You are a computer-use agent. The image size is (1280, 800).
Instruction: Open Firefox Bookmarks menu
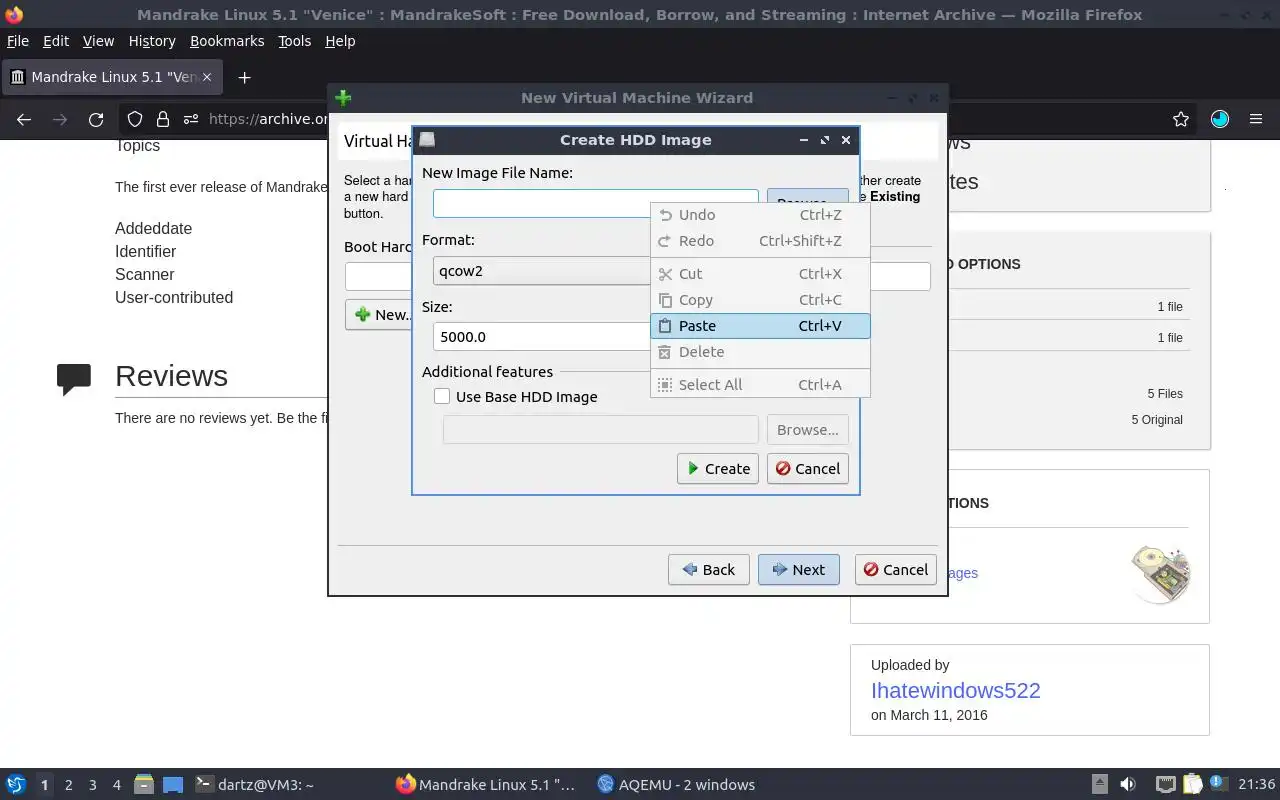(x=227, y=41)
